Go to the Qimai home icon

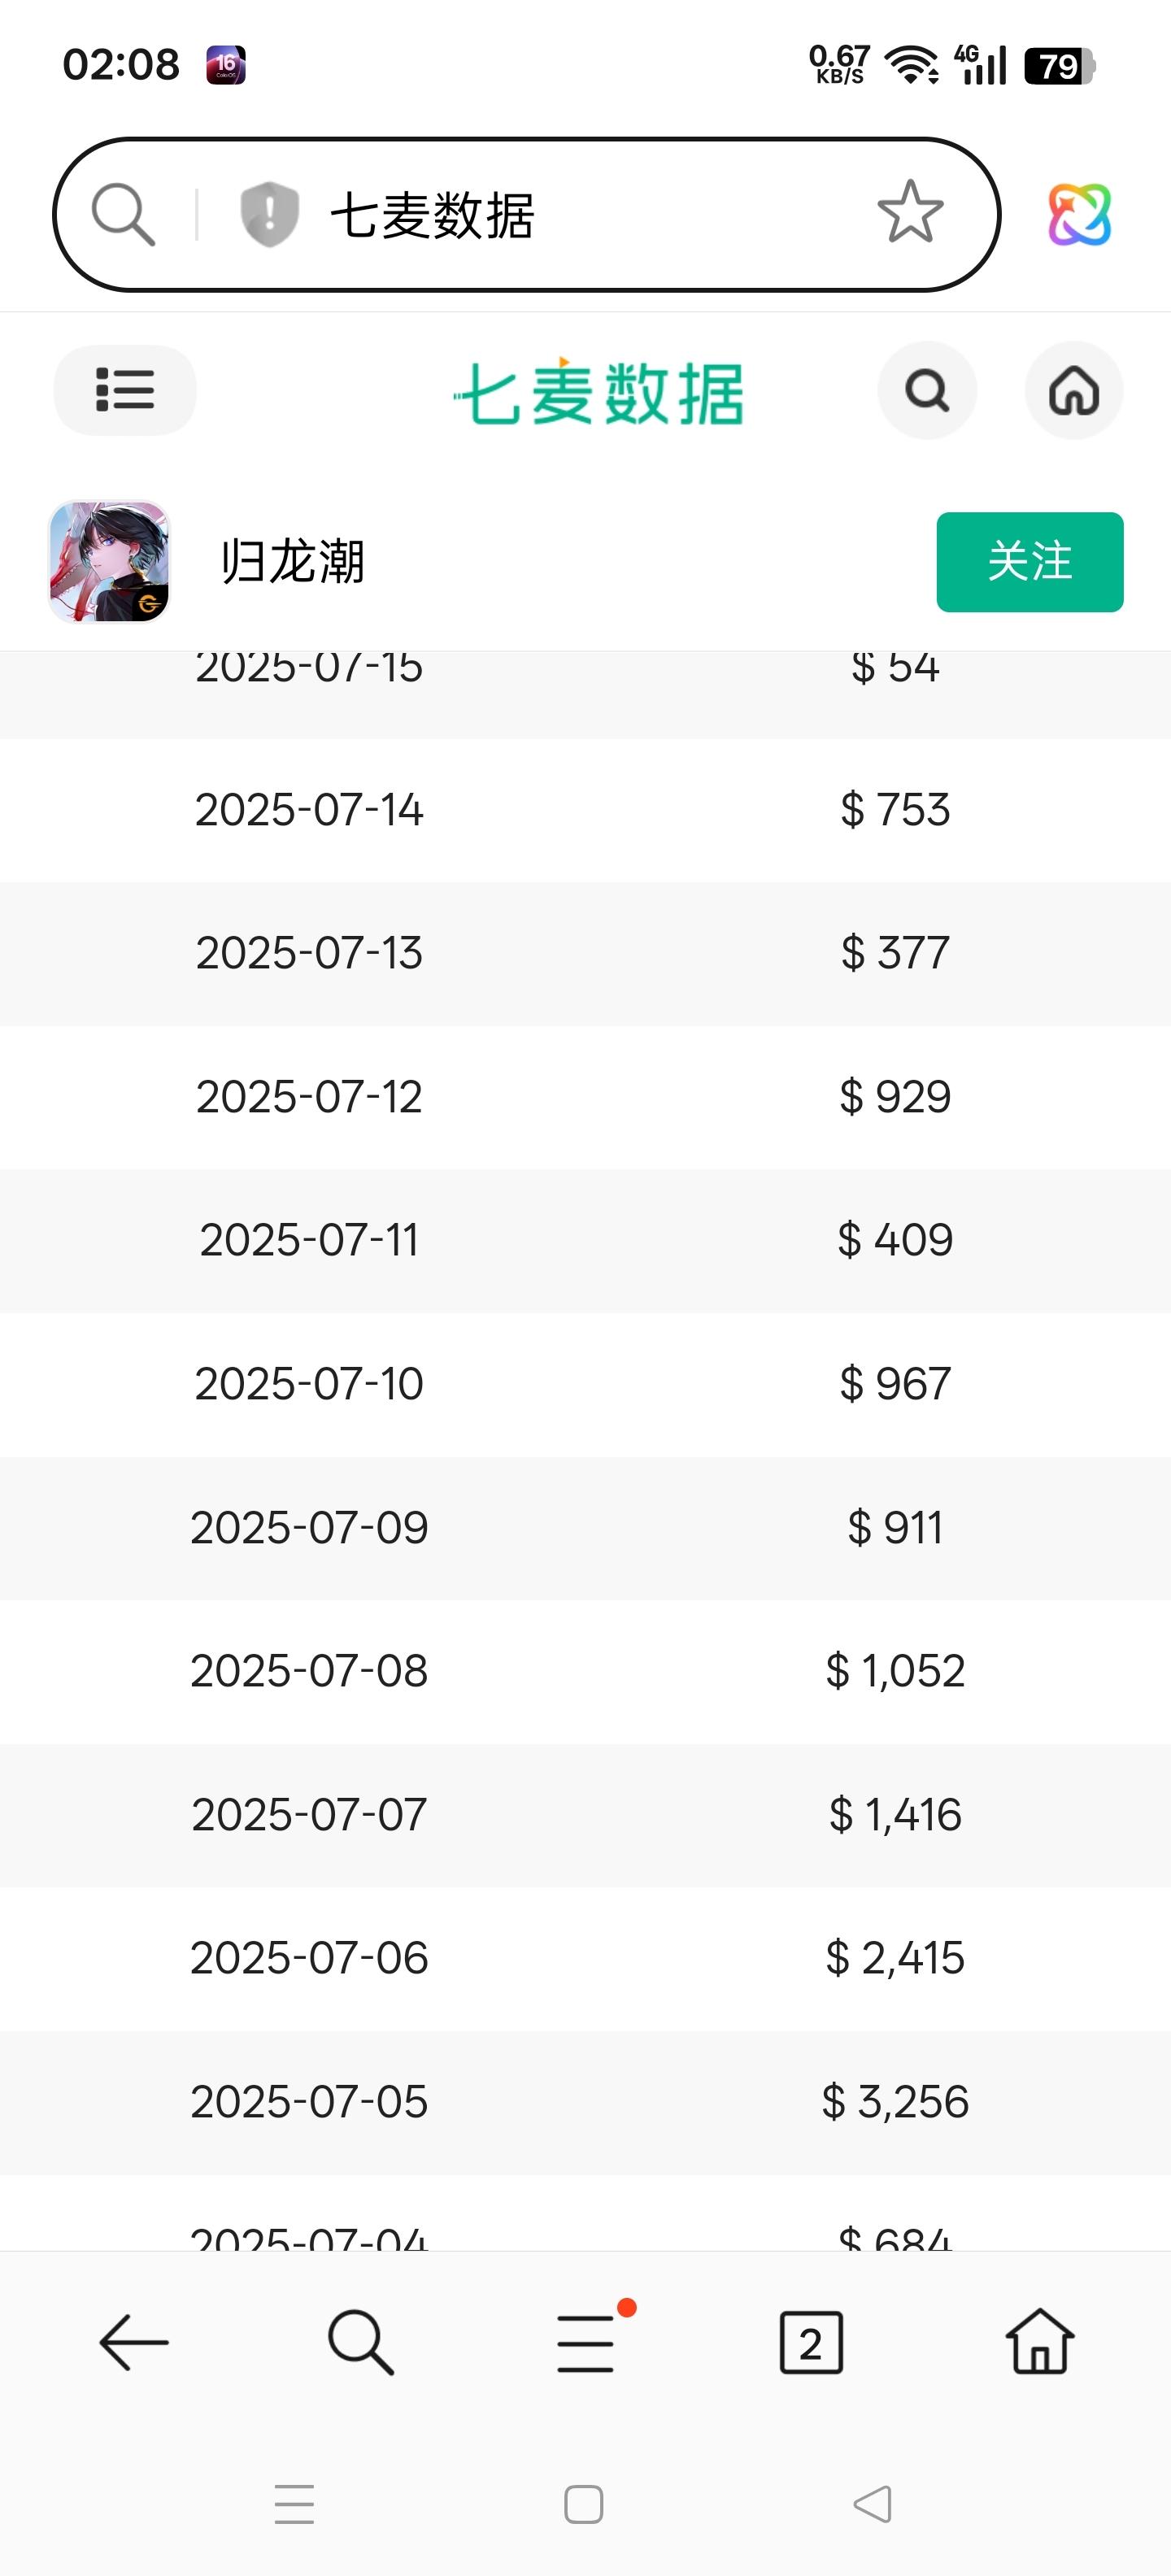pos(1073,390)
